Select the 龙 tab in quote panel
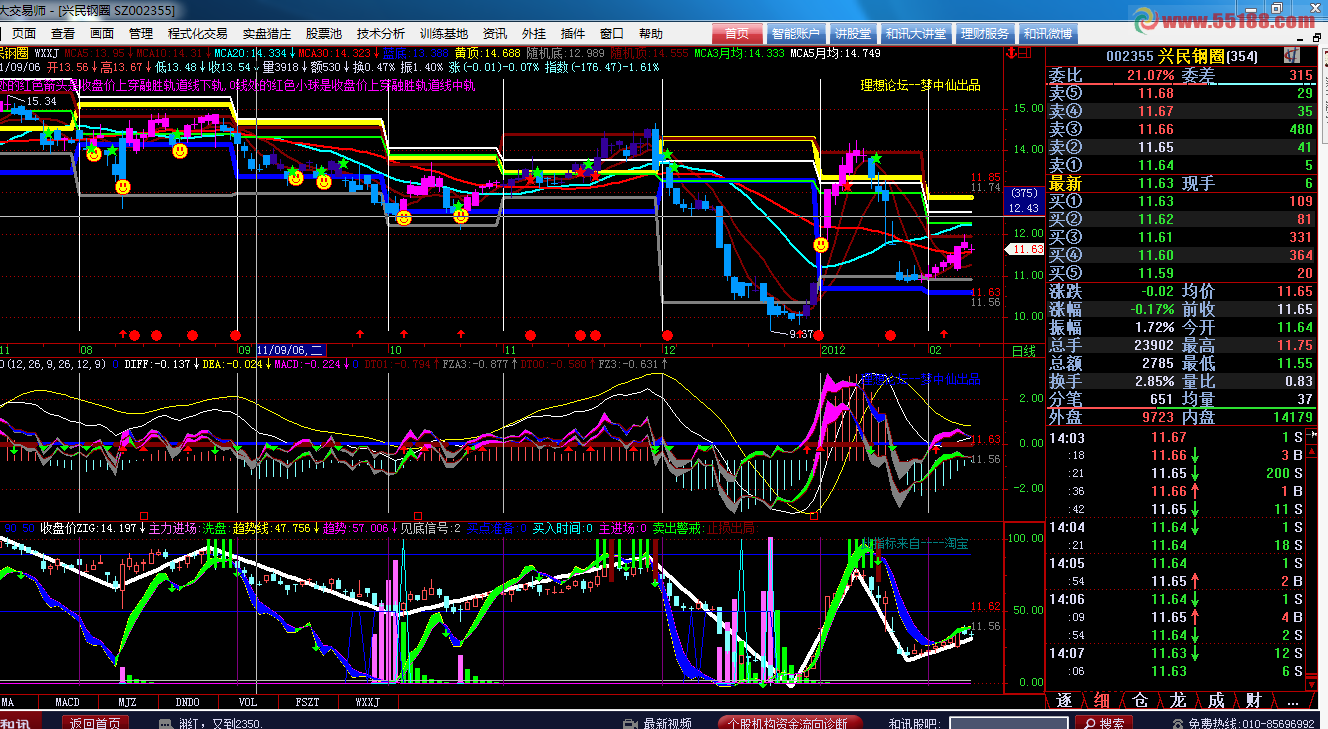The width and height of the screenshot is (1328, 729). click(x=1178, y=701)
